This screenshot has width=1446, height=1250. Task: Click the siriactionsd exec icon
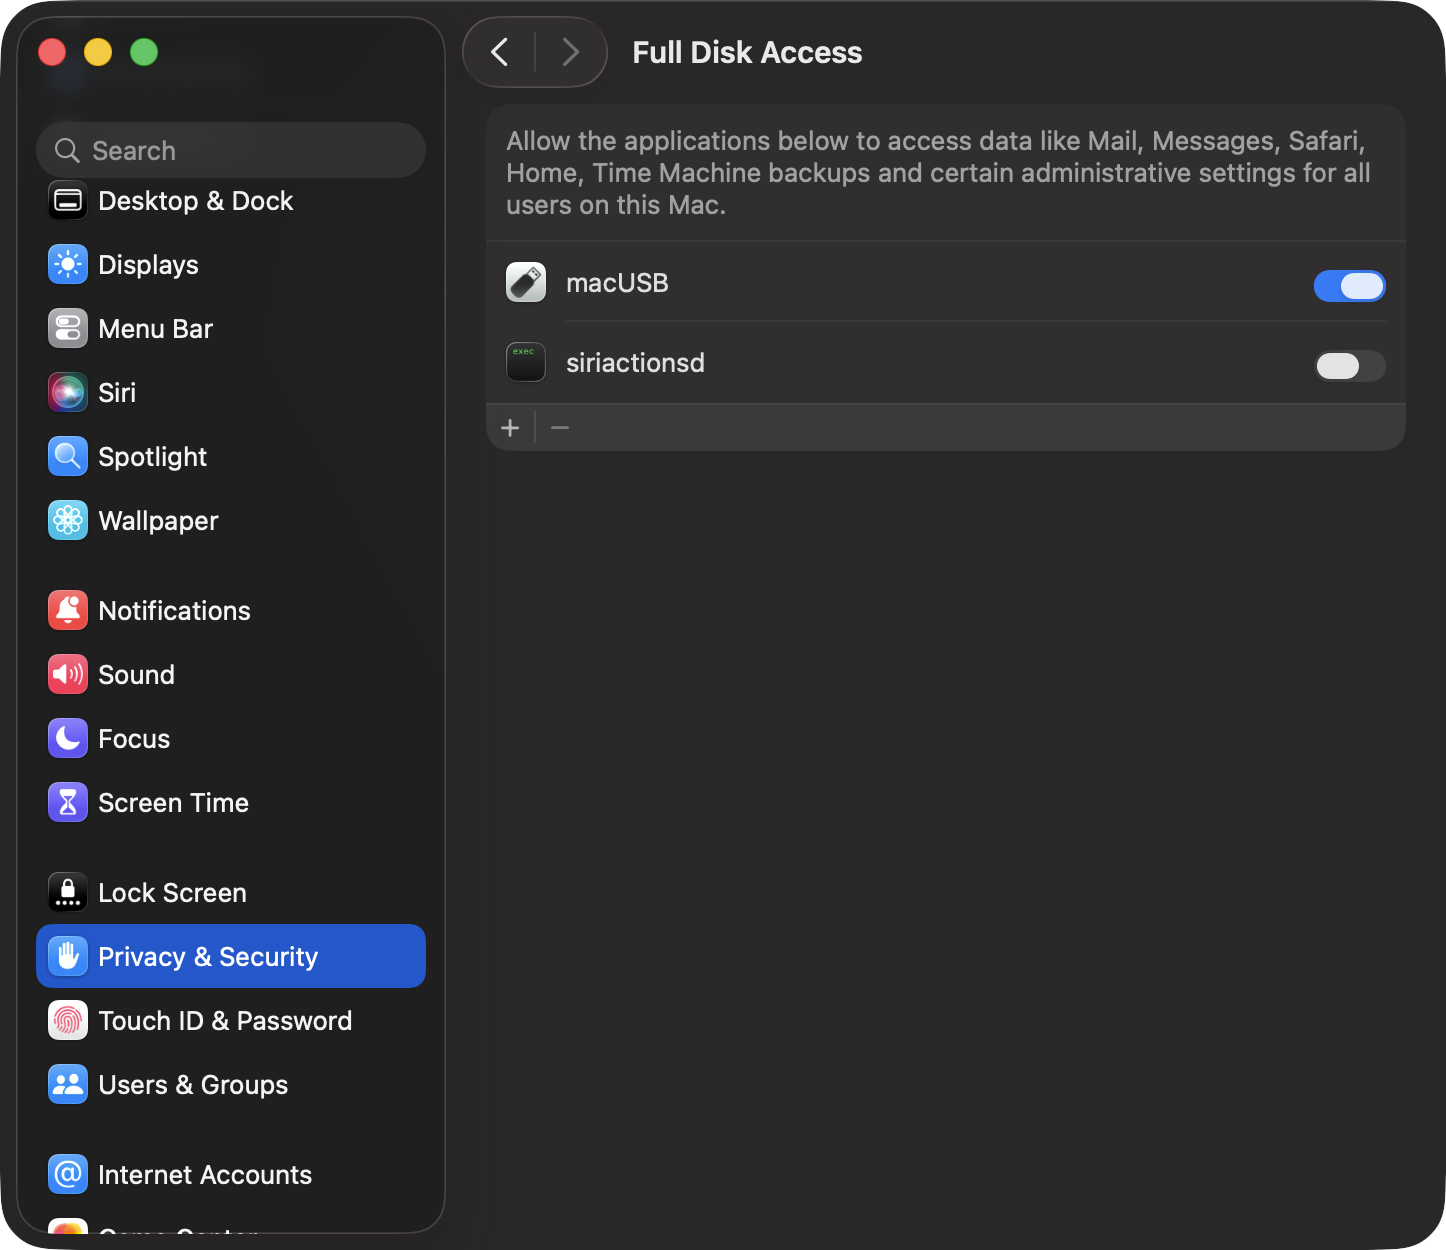(526, 363)
